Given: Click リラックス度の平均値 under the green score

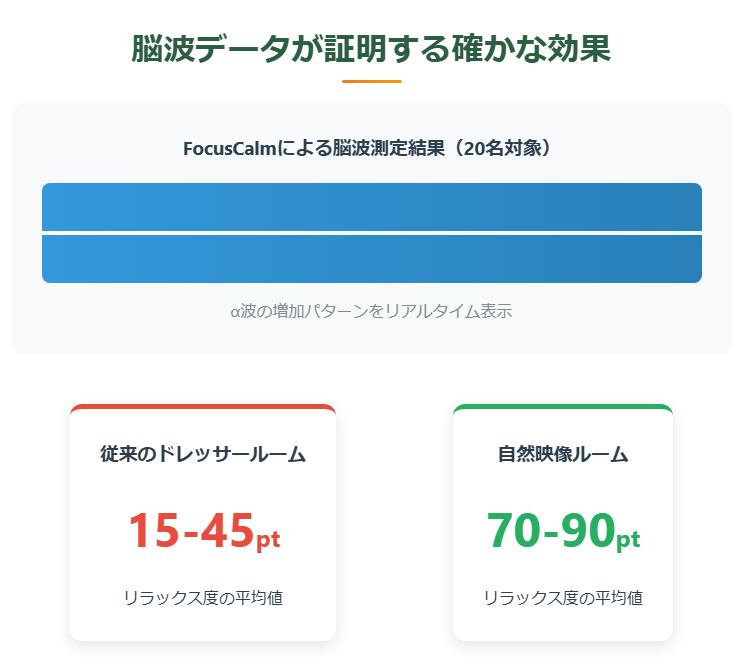Looking at the screenshot, I should point(563,598).
